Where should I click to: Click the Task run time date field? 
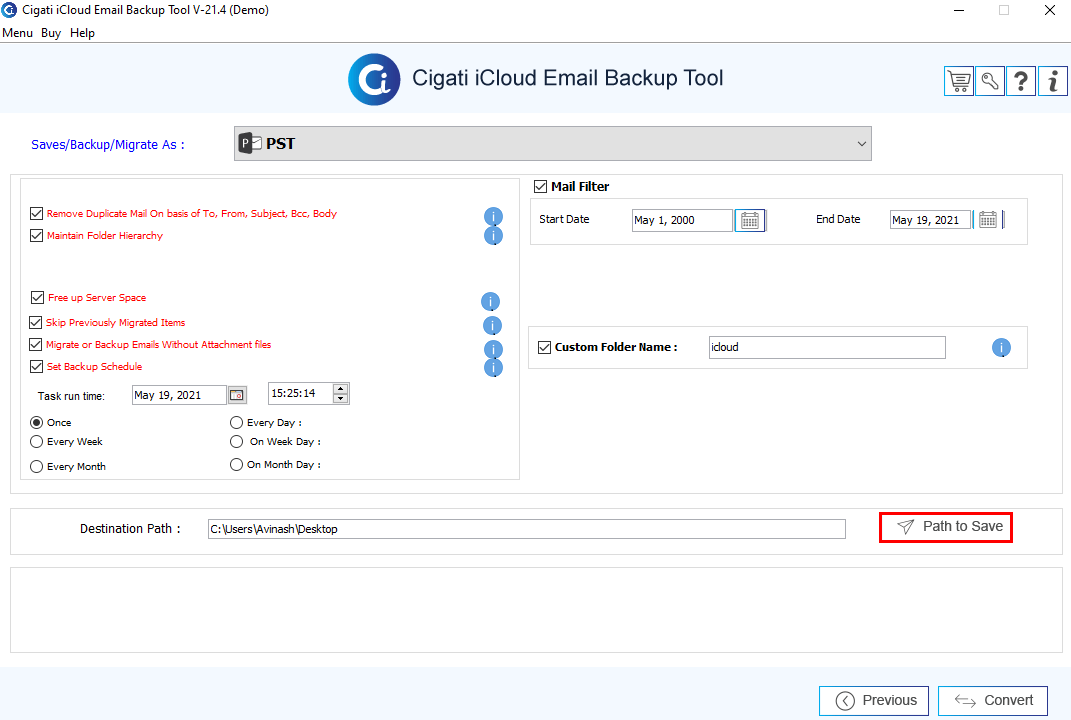point(179,395)
